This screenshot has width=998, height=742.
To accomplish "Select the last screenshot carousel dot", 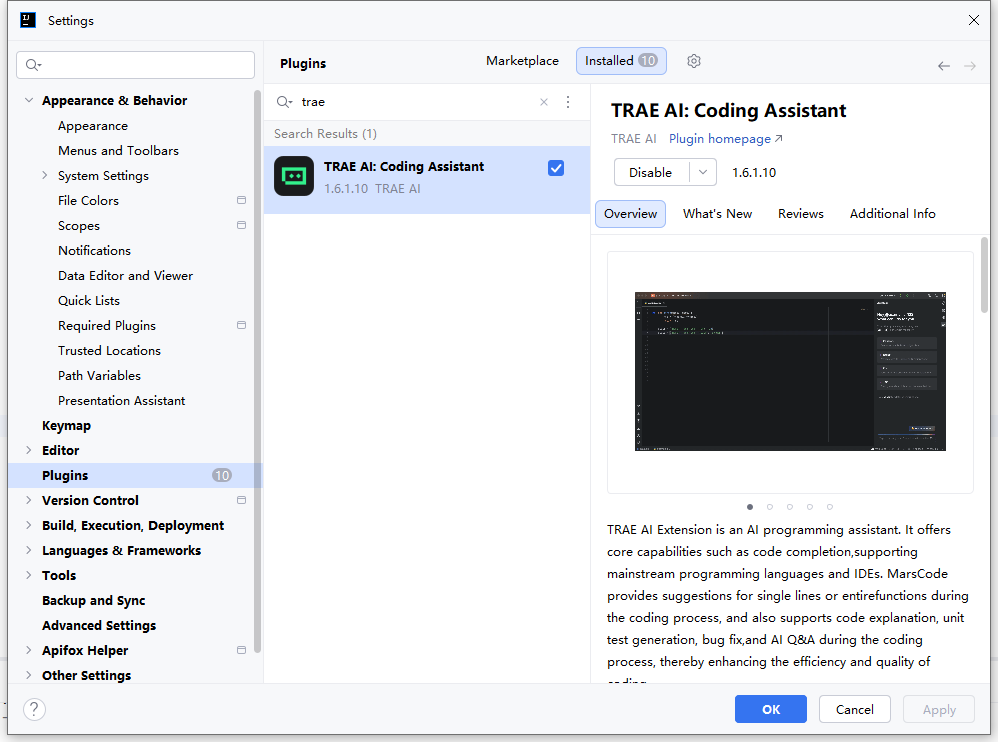I will 830,507.
